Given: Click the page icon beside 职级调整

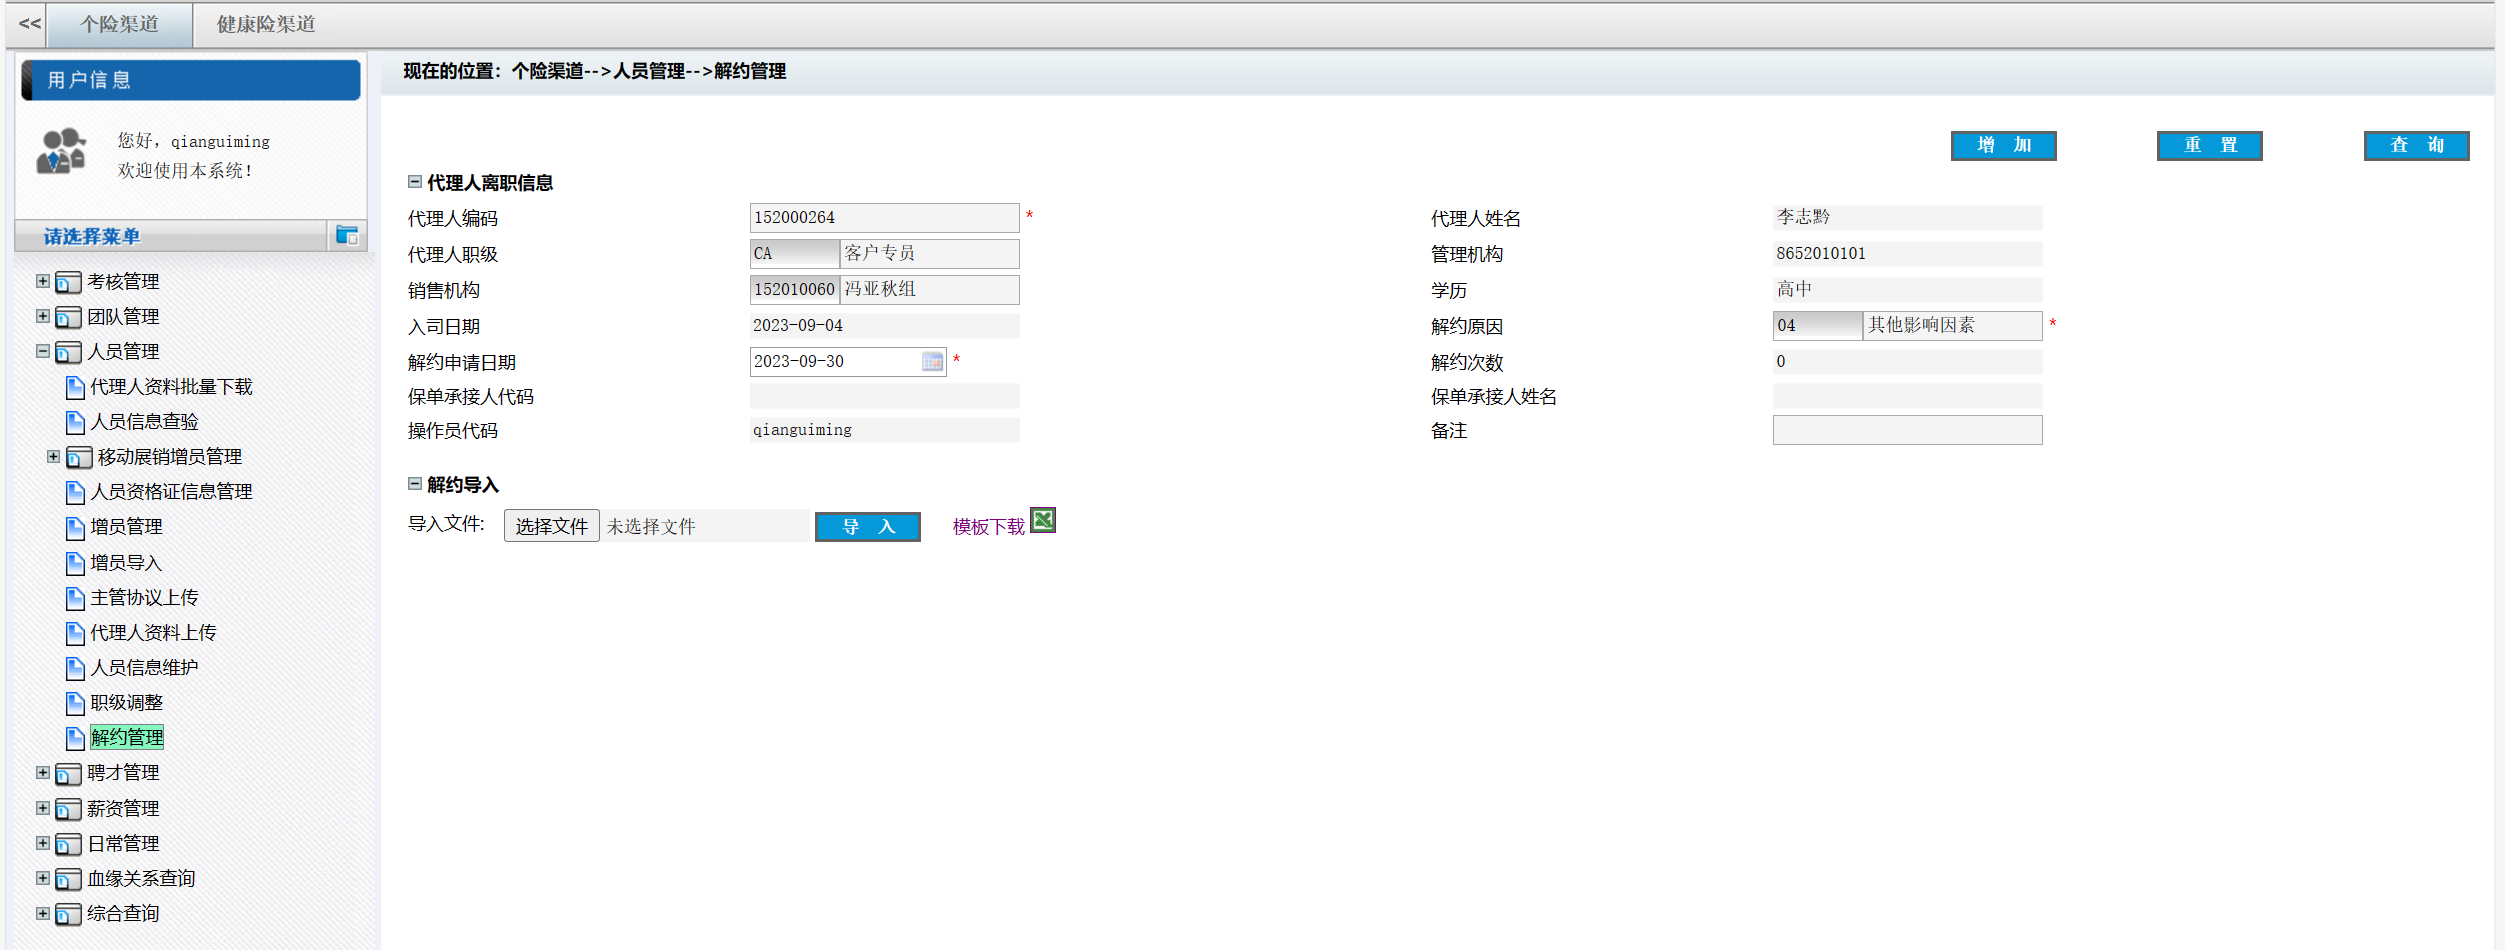Looking at the screenshot, I should (75, 703).
